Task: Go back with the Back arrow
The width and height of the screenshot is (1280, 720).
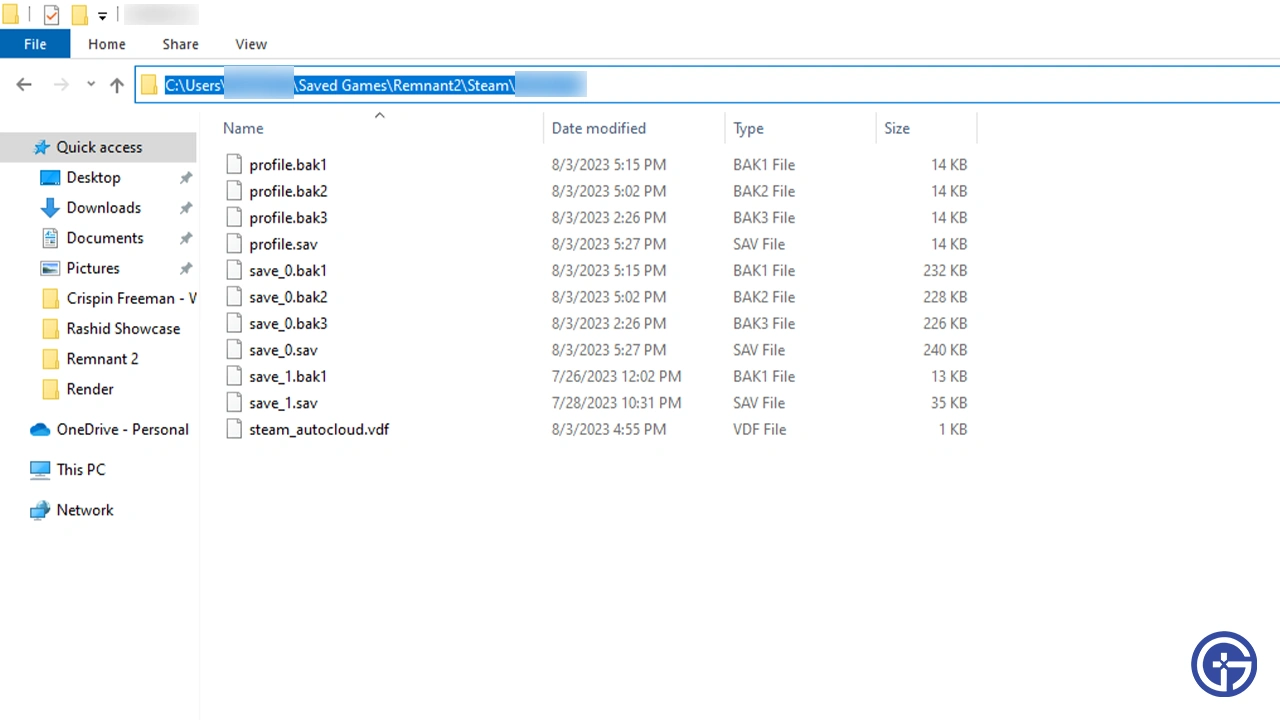Action: click(x=24, y=85)
